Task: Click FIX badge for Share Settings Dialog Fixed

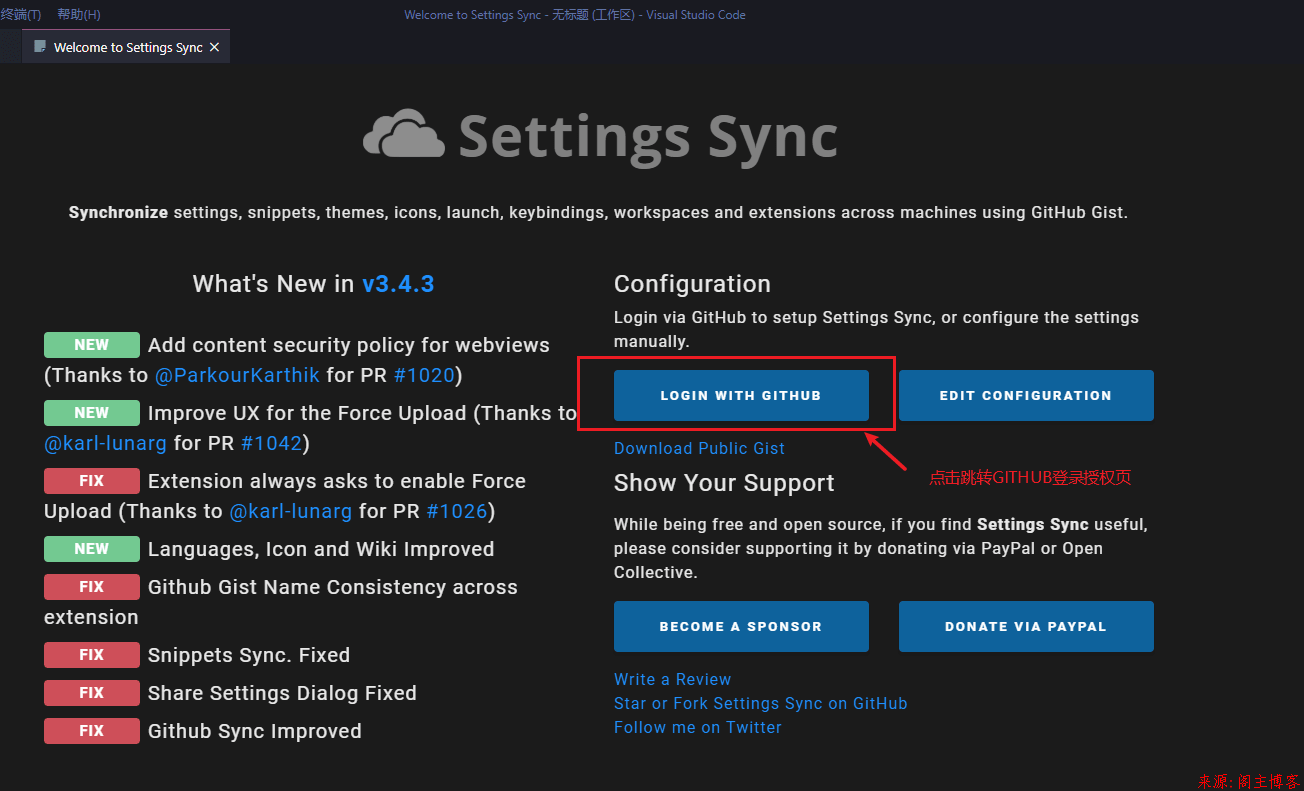Action: coord(91,693)
